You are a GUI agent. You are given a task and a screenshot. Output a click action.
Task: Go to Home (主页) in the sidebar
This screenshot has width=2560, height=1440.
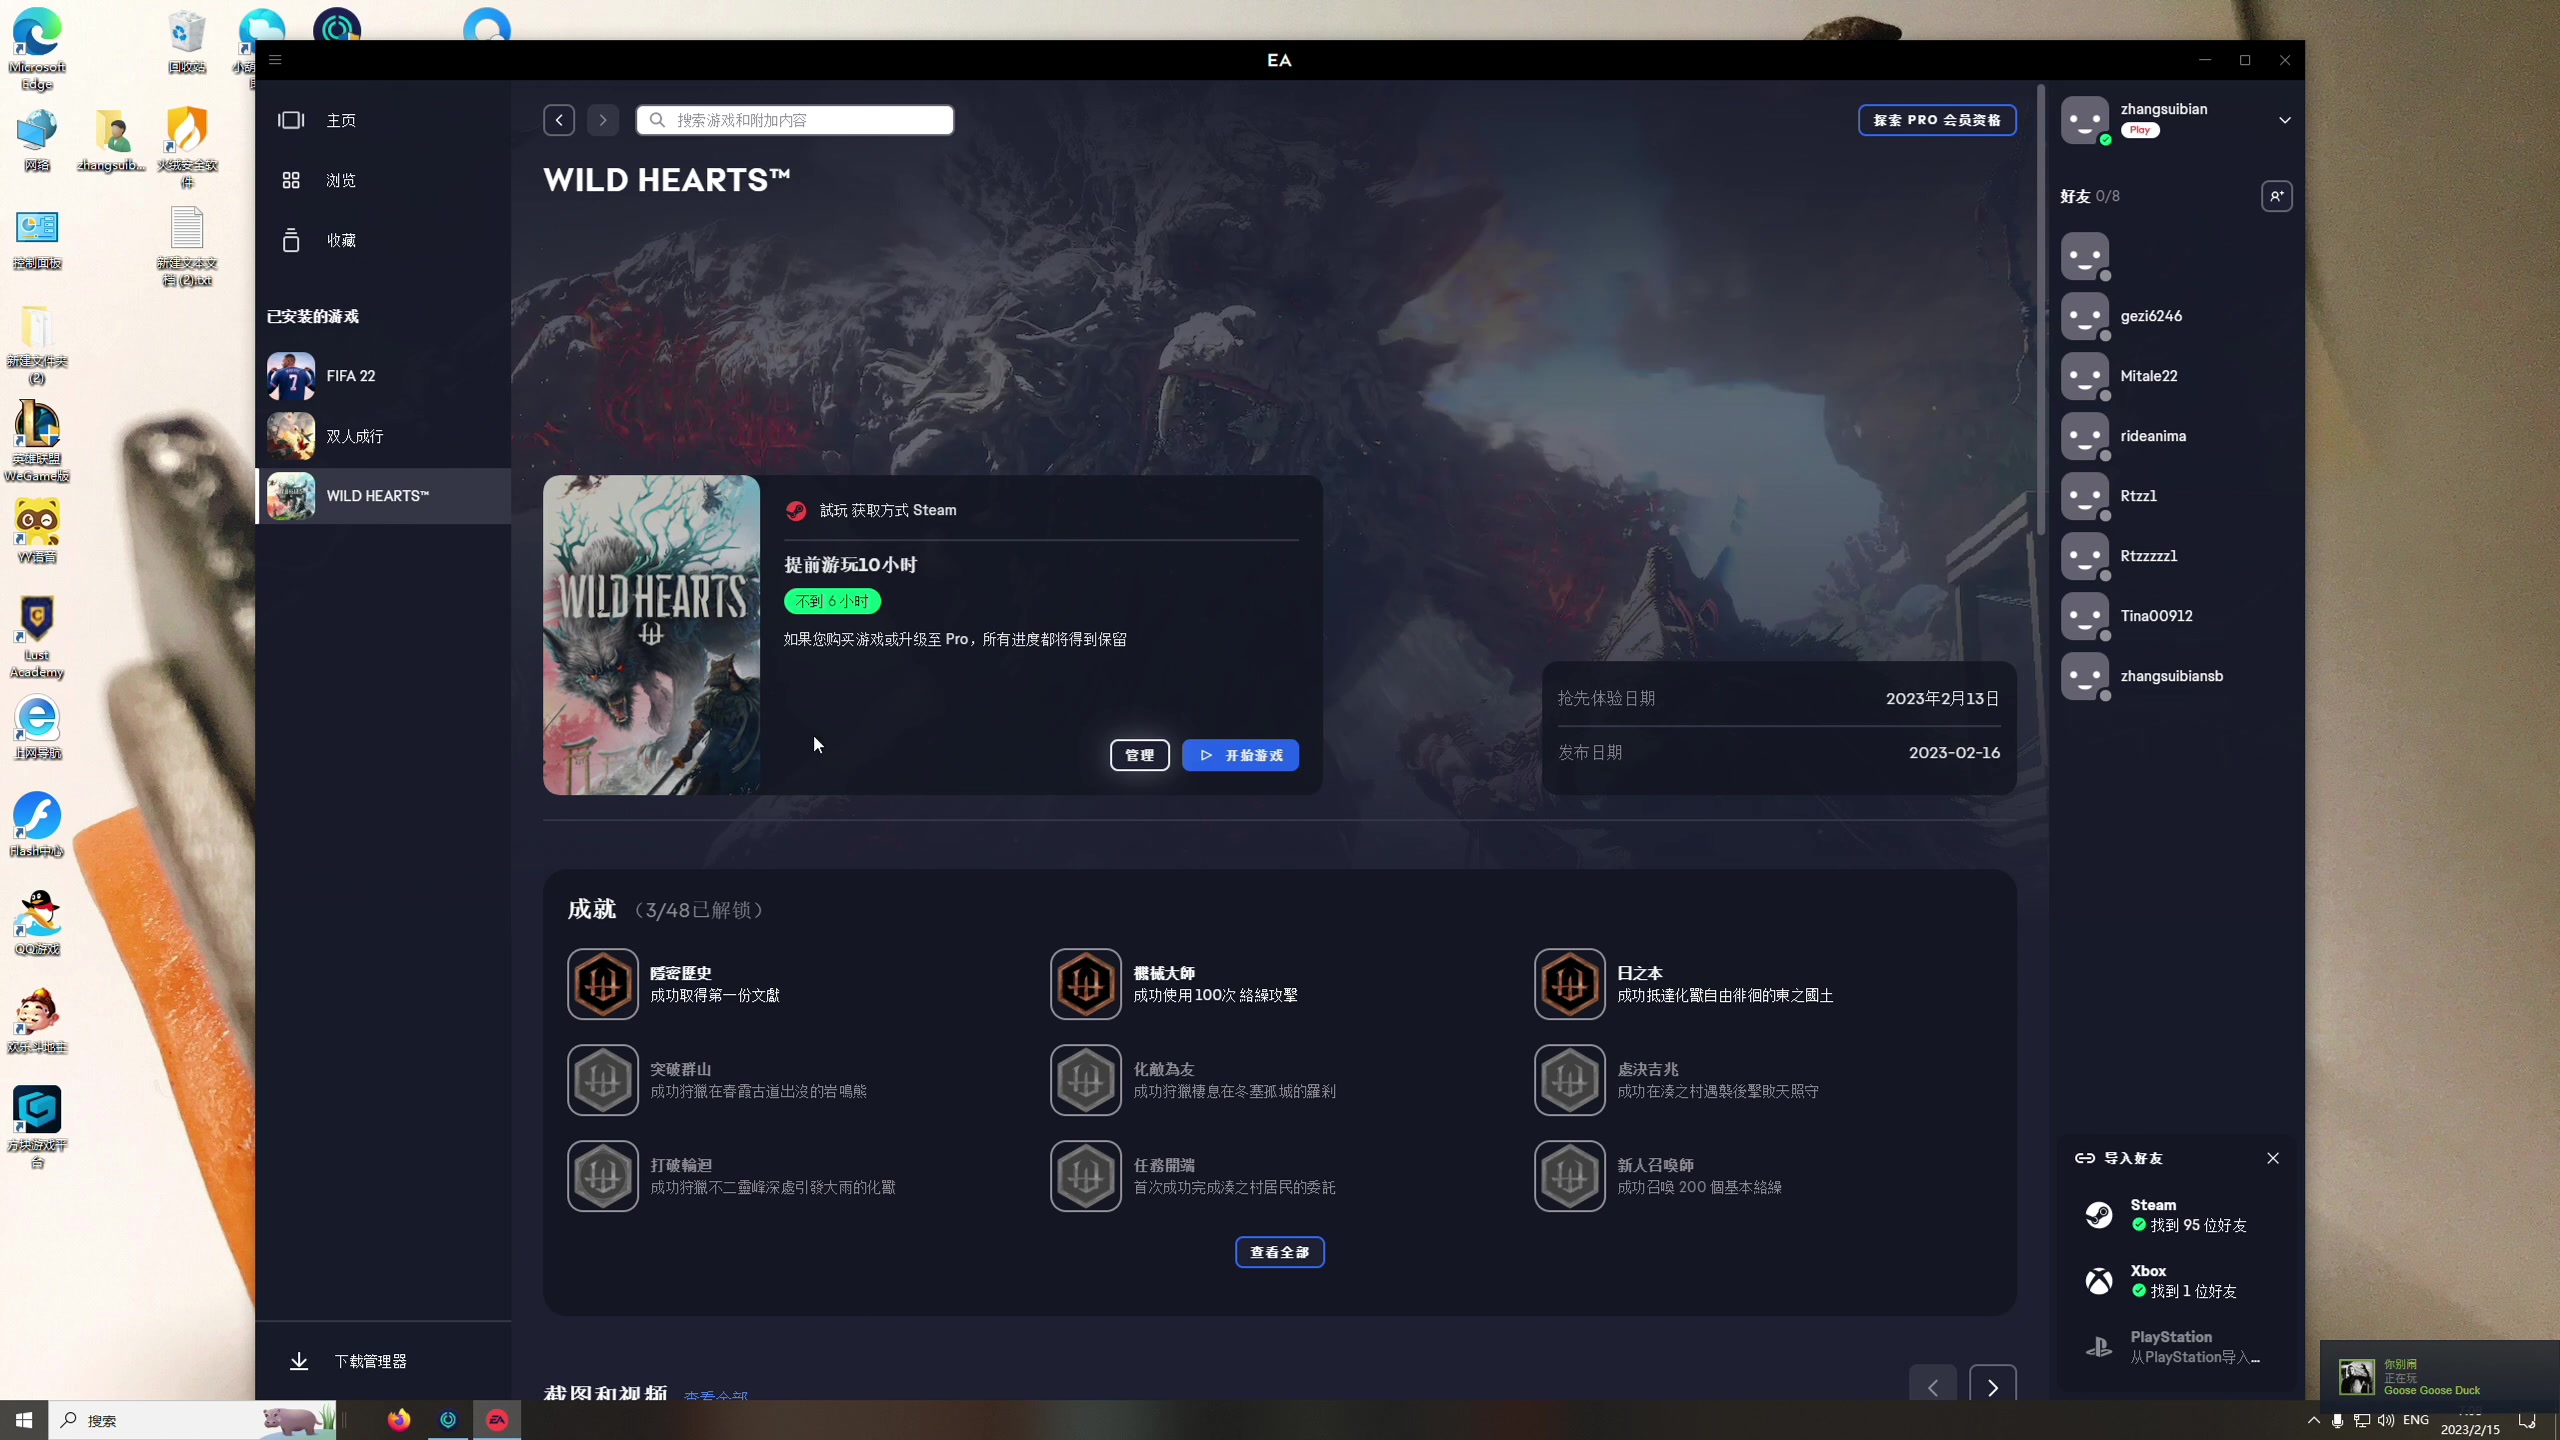click(340, 120)
